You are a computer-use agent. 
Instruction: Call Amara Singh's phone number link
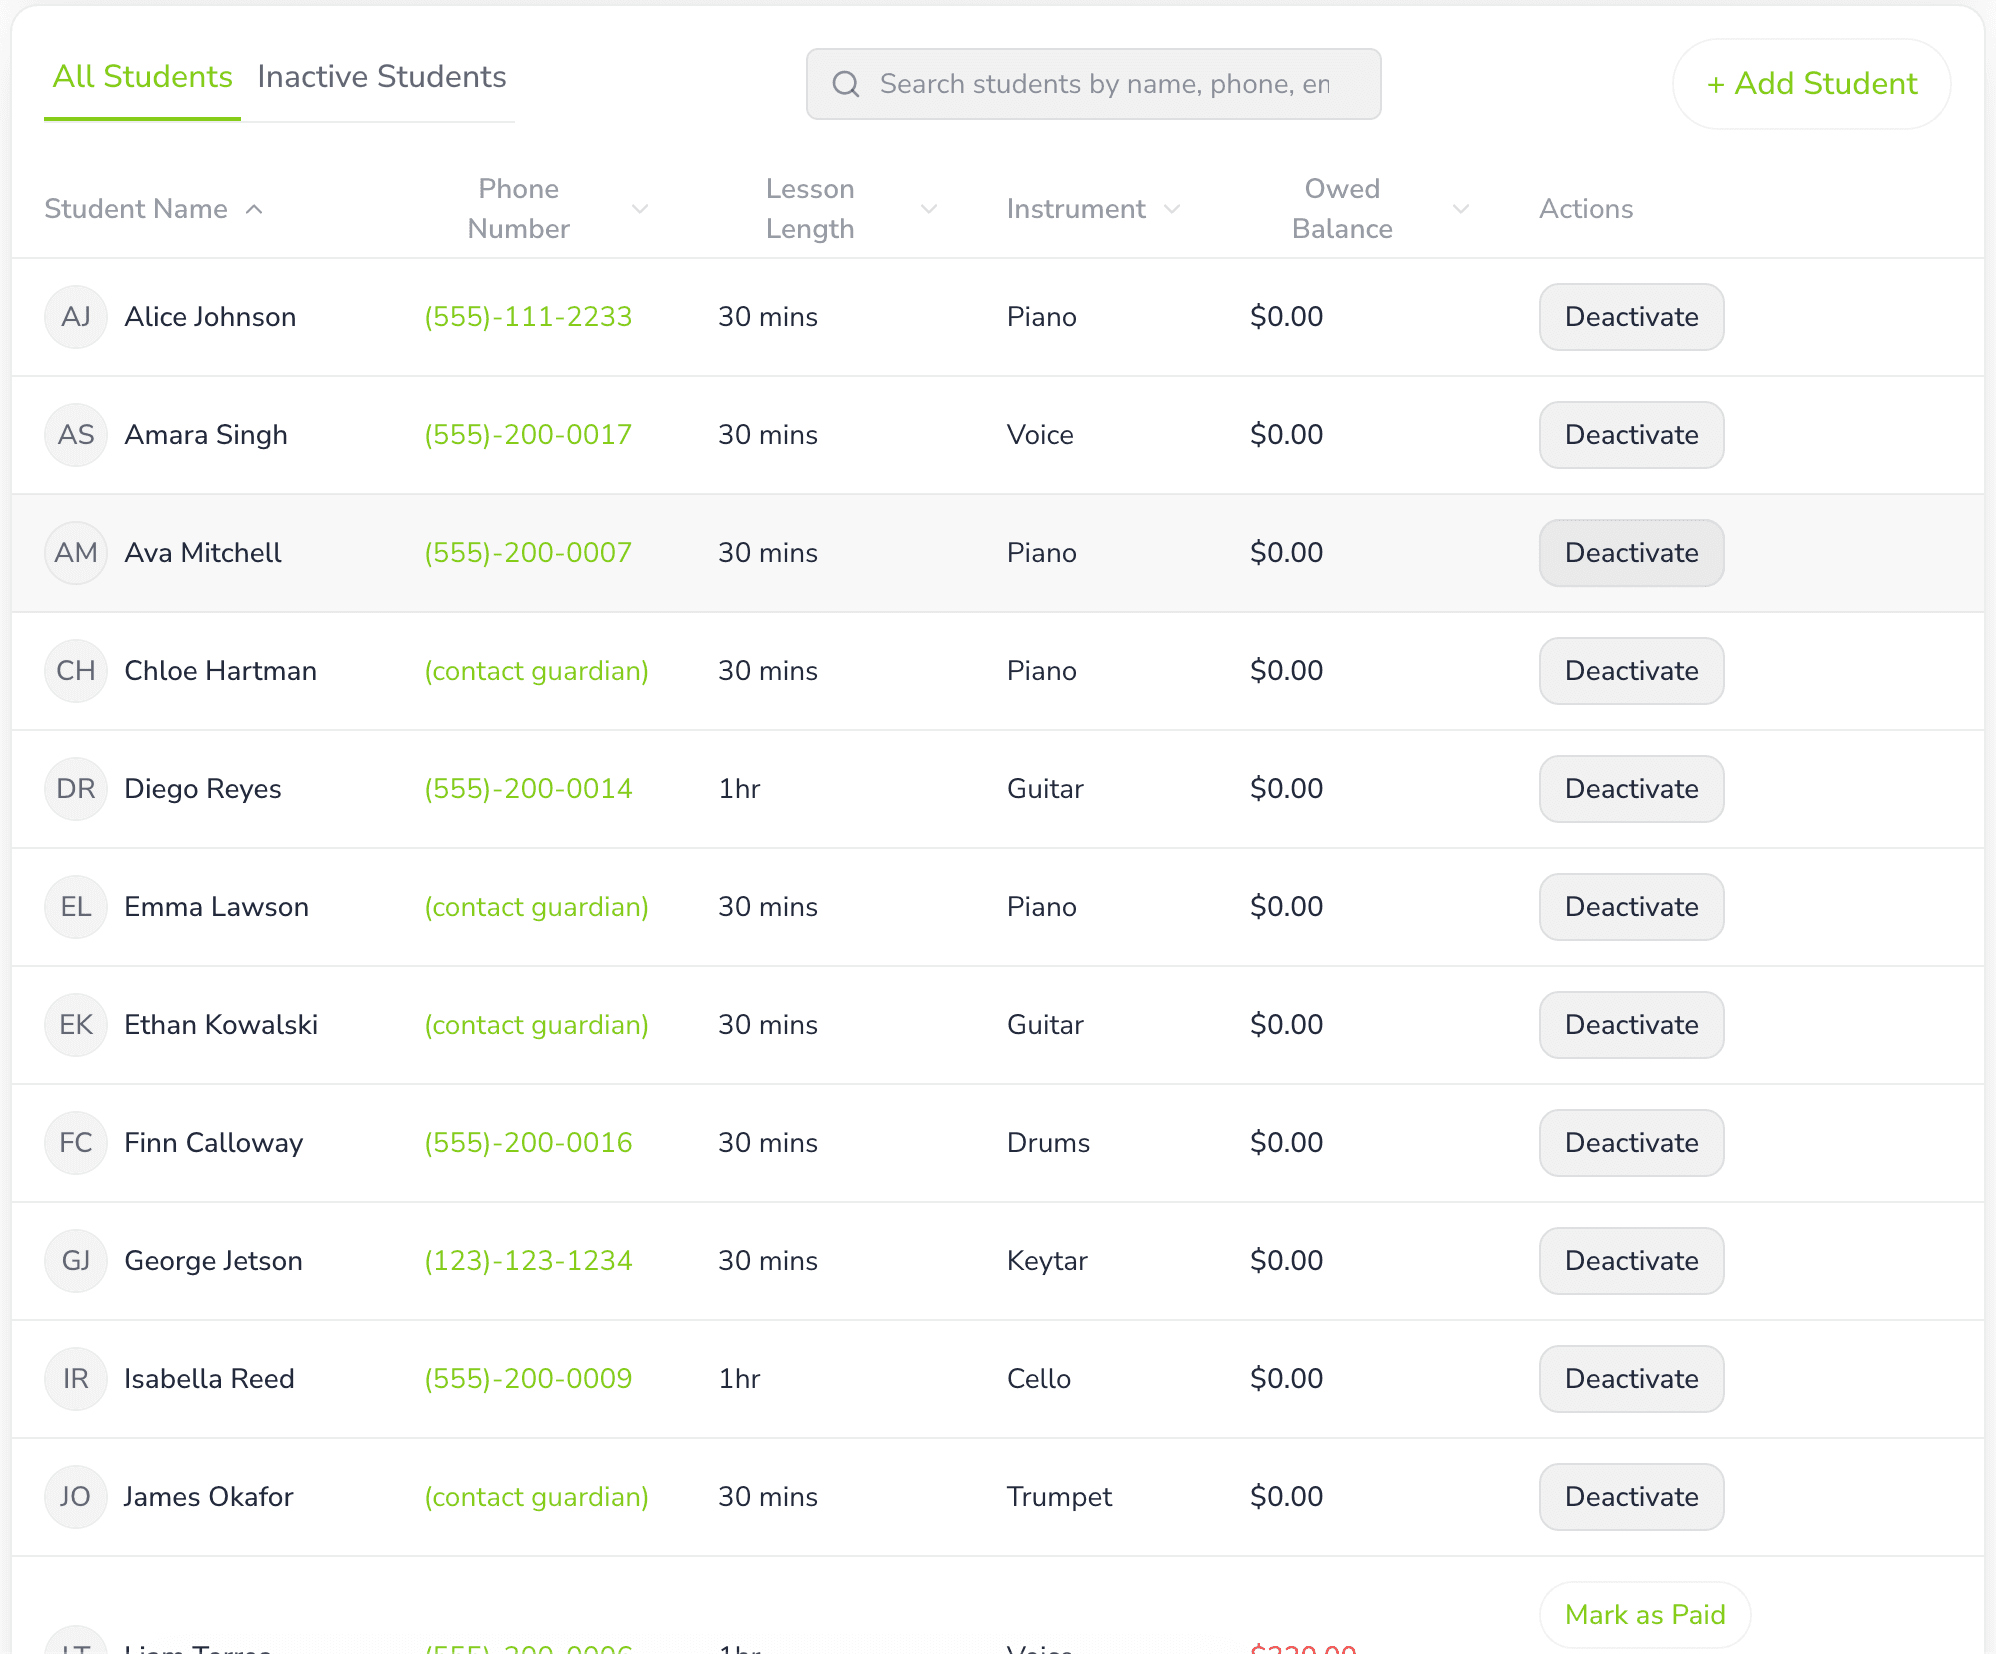point(528,435)
